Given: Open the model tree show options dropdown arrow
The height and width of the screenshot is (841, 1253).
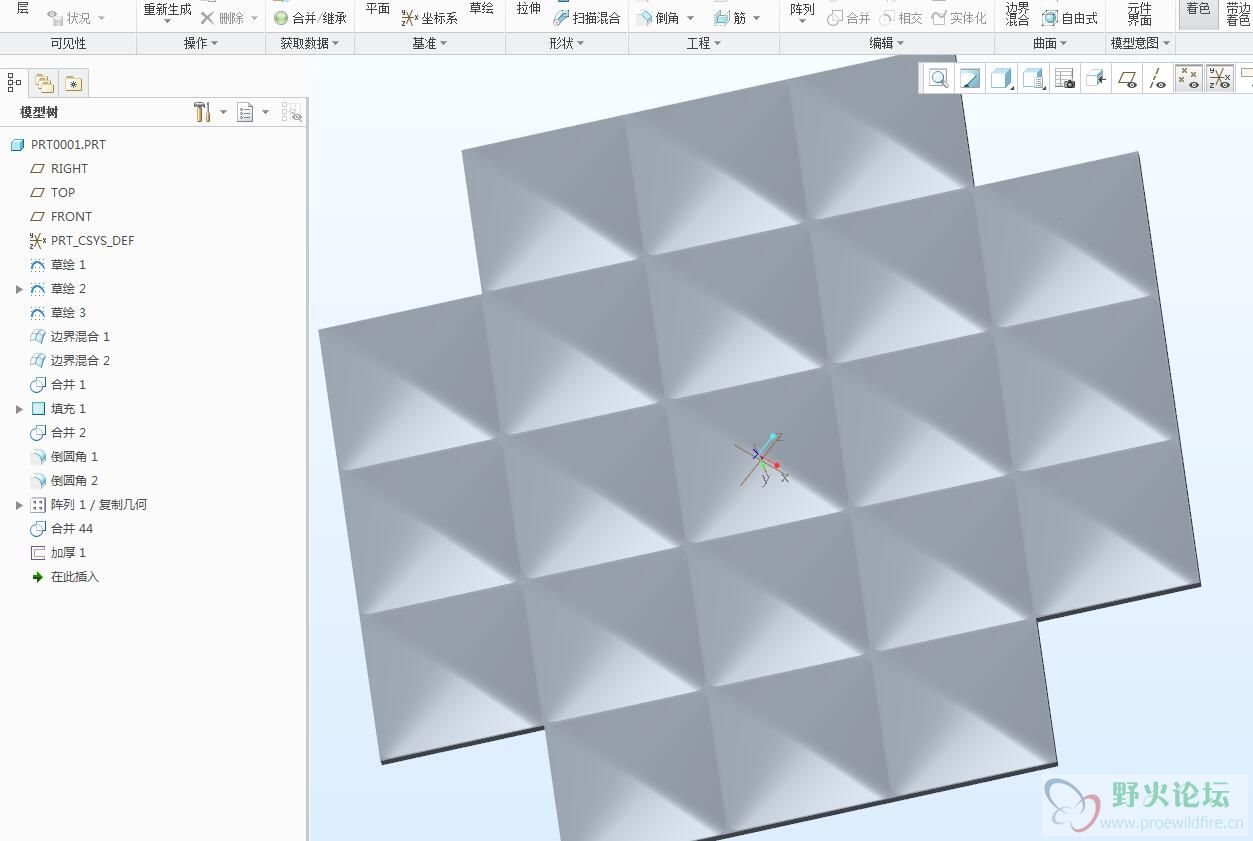Looking at the screenshot, I should (x=265, y=113).
